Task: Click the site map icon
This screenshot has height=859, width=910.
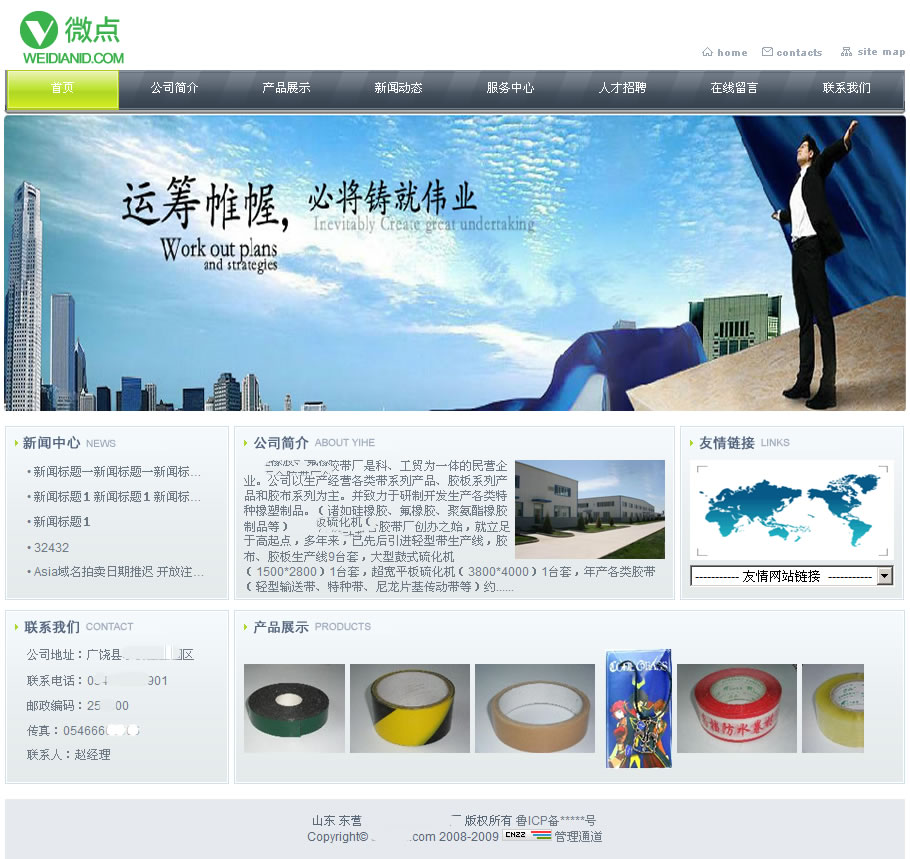Action: point(846,52)
